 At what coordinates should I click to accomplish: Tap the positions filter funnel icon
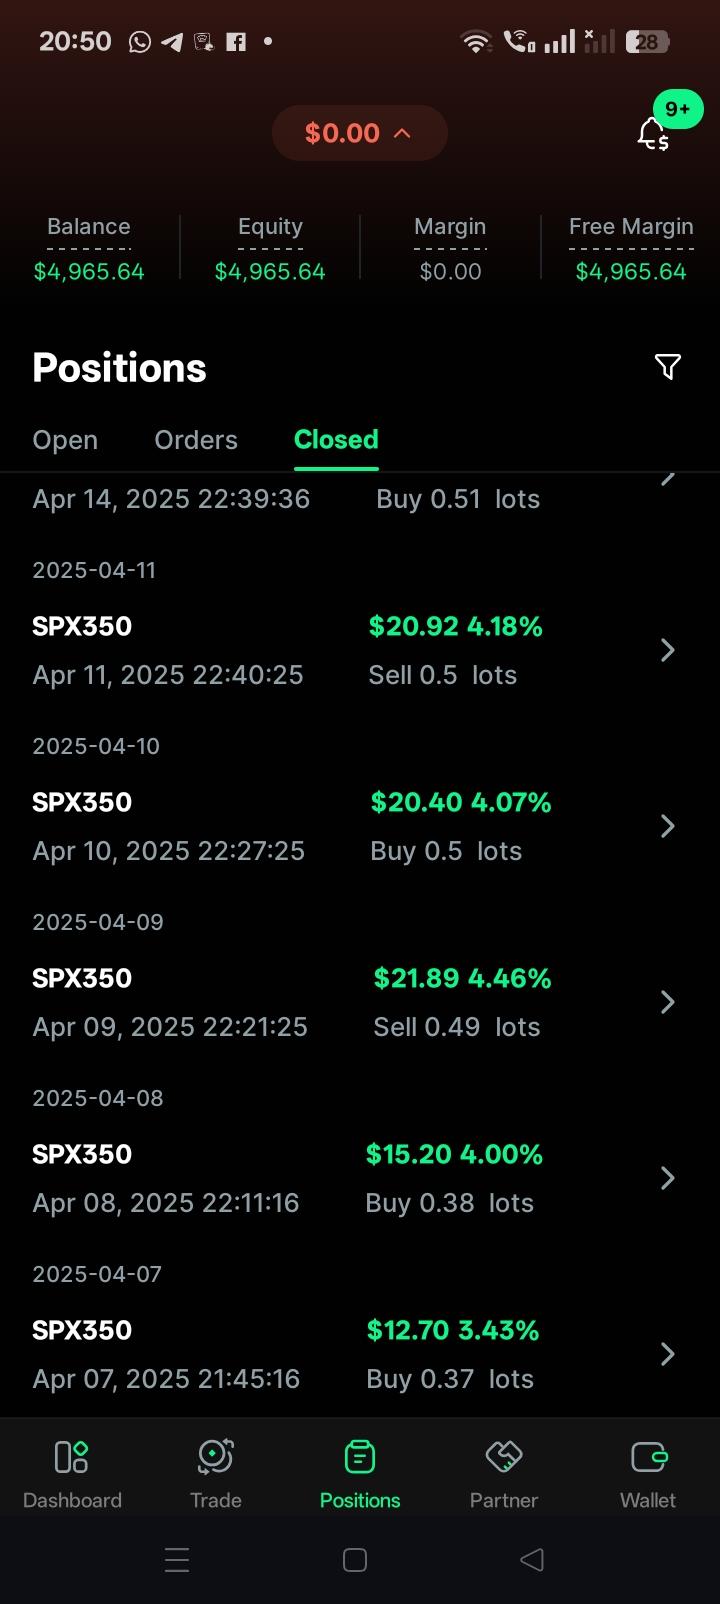click(667, 367)
